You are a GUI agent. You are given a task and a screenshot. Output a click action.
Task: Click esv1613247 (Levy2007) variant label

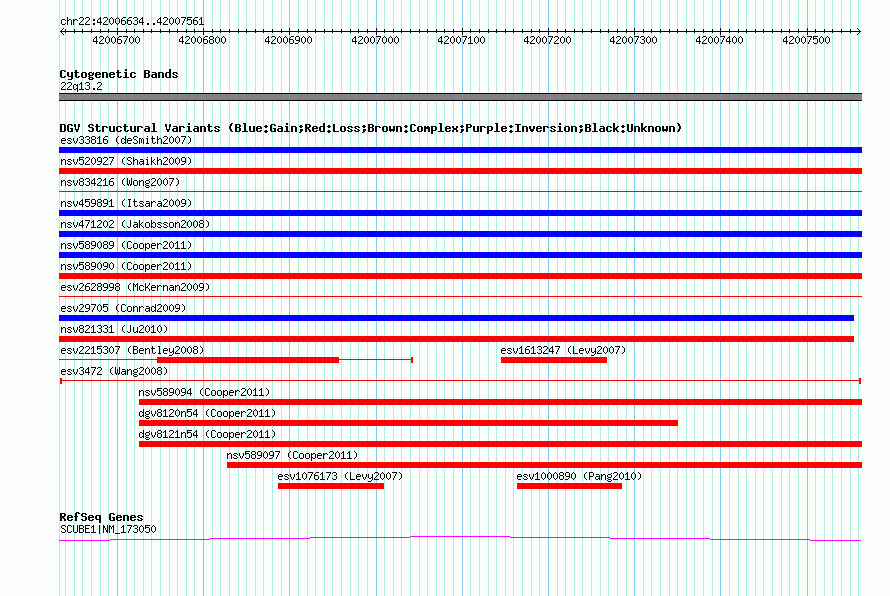(563, 350)
